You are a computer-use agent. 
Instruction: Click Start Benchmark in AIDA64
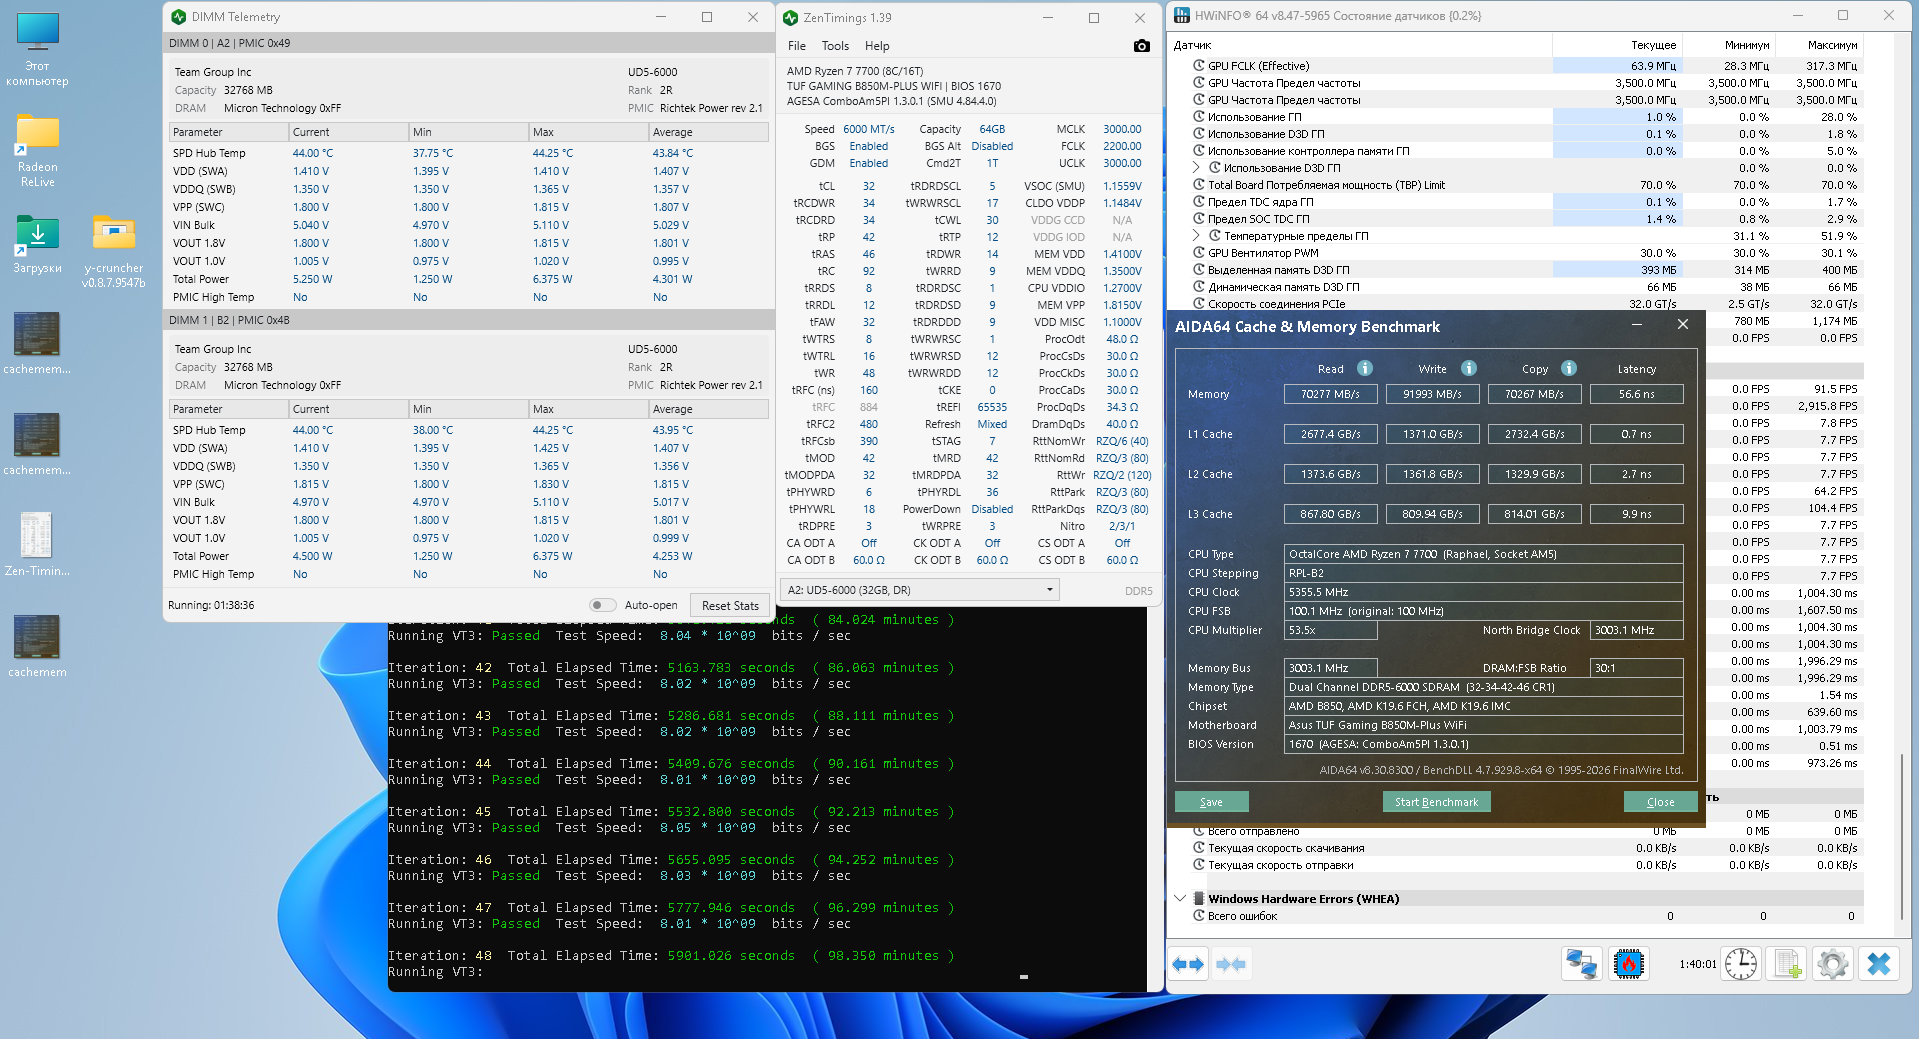pyautogui.click(x=1436, y=802)
